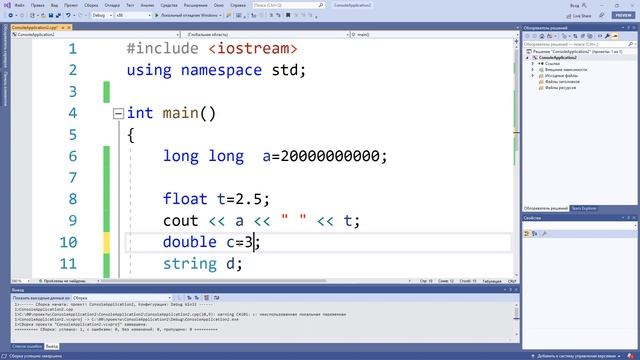Click the Save All icon
This screenshot has width=640, height=360.
click(x=58, y=16)
